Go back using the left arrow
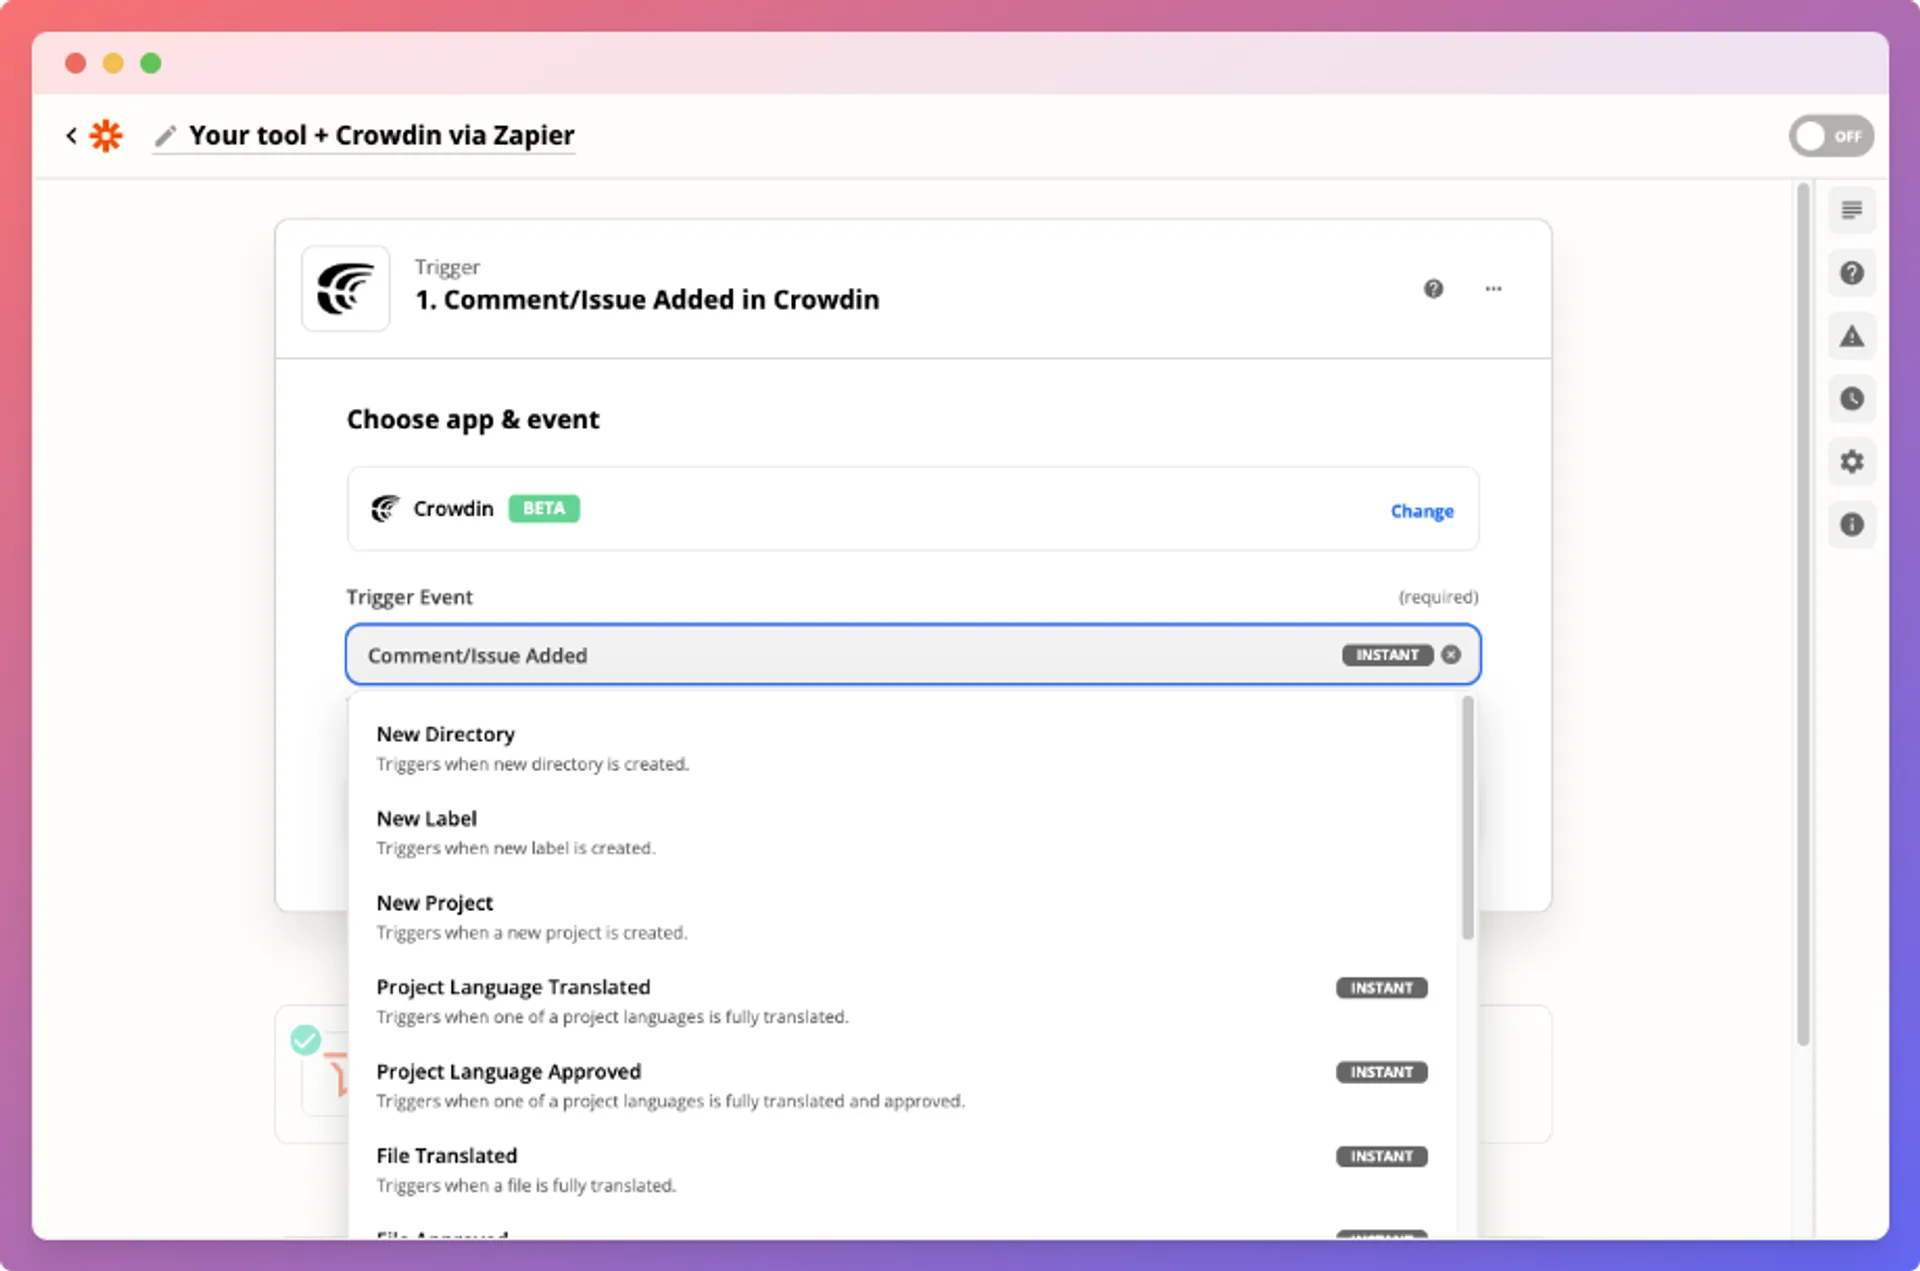Image resolution: width=1920 pixels, height=1271 pixels. pos(71,135)
